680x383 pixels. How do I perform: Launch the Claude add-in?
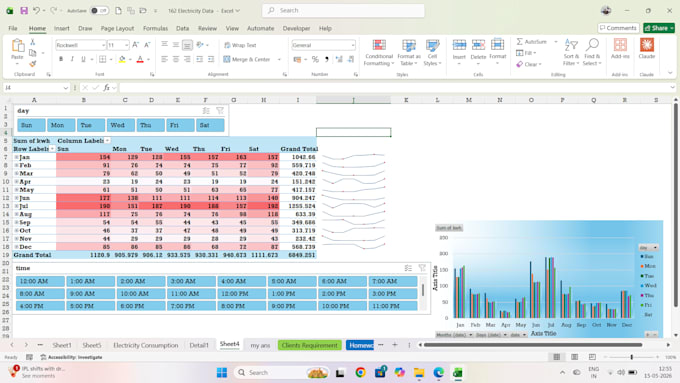pos(647,49)
